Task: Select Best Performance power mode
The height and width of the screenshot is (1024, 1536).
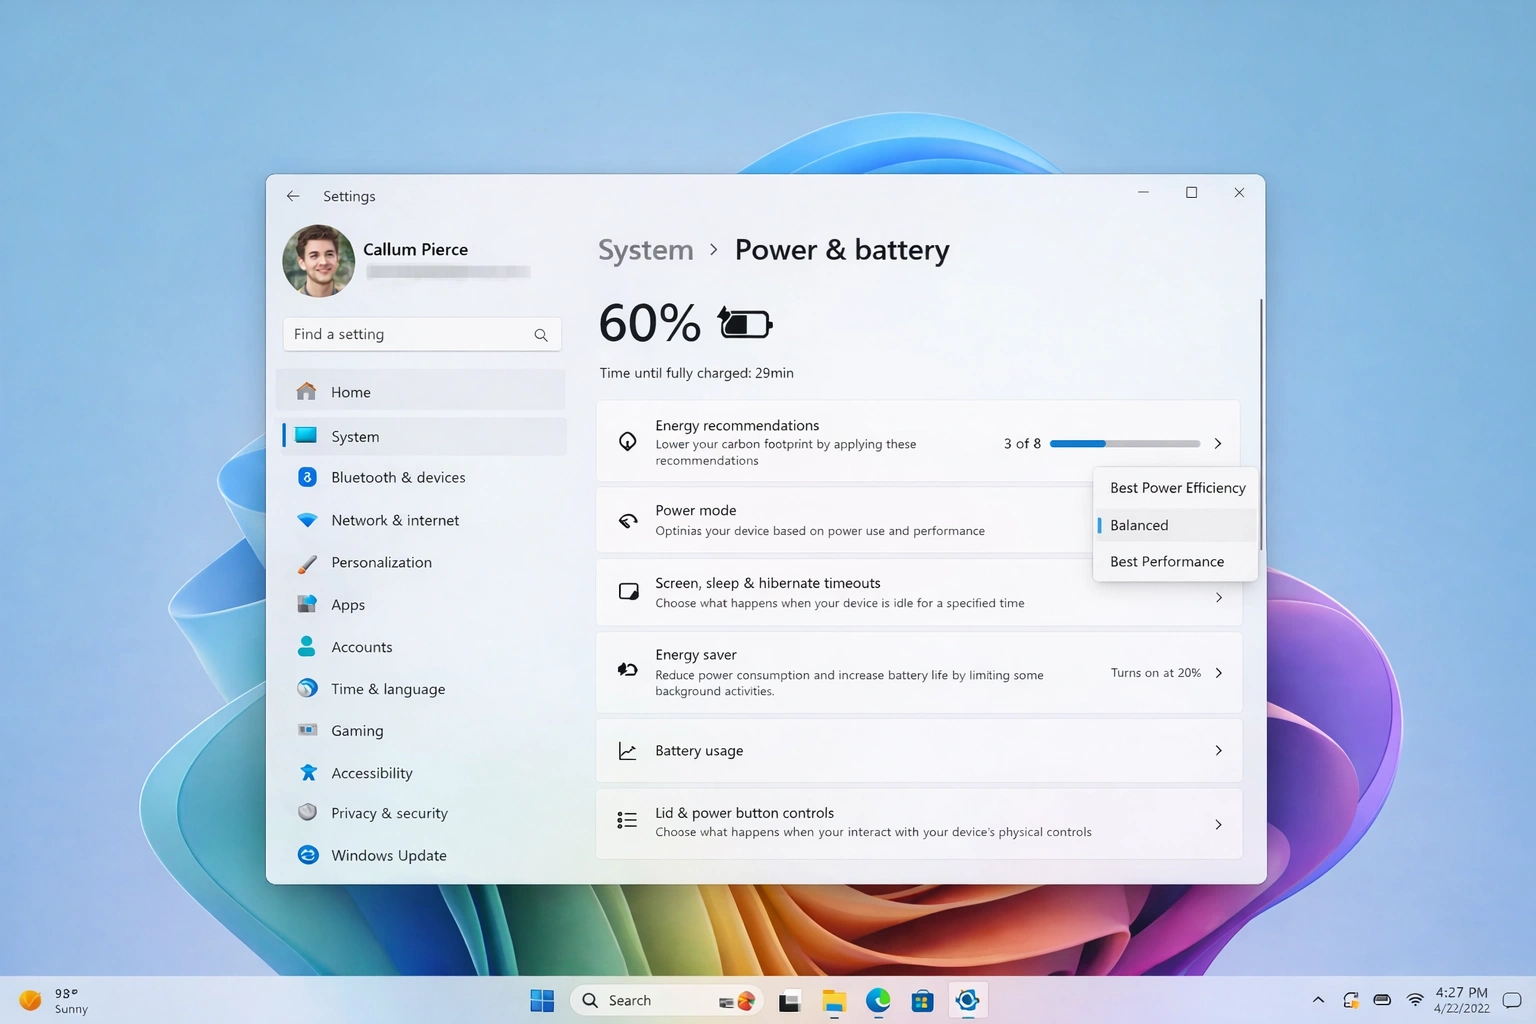Action: [1166, 561]
